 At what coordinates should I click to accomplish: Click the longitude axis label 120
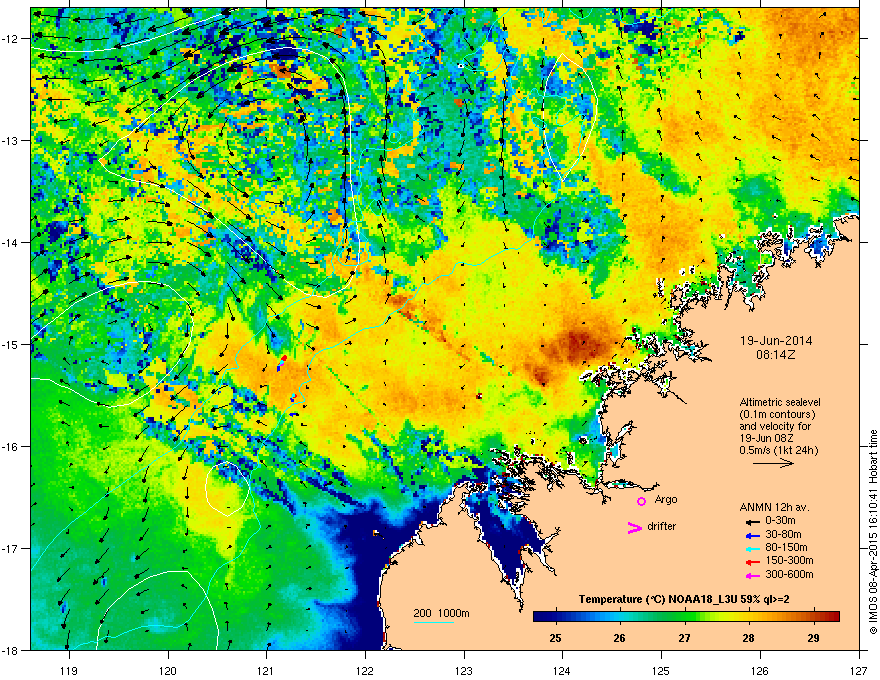(x=168, y=670)
